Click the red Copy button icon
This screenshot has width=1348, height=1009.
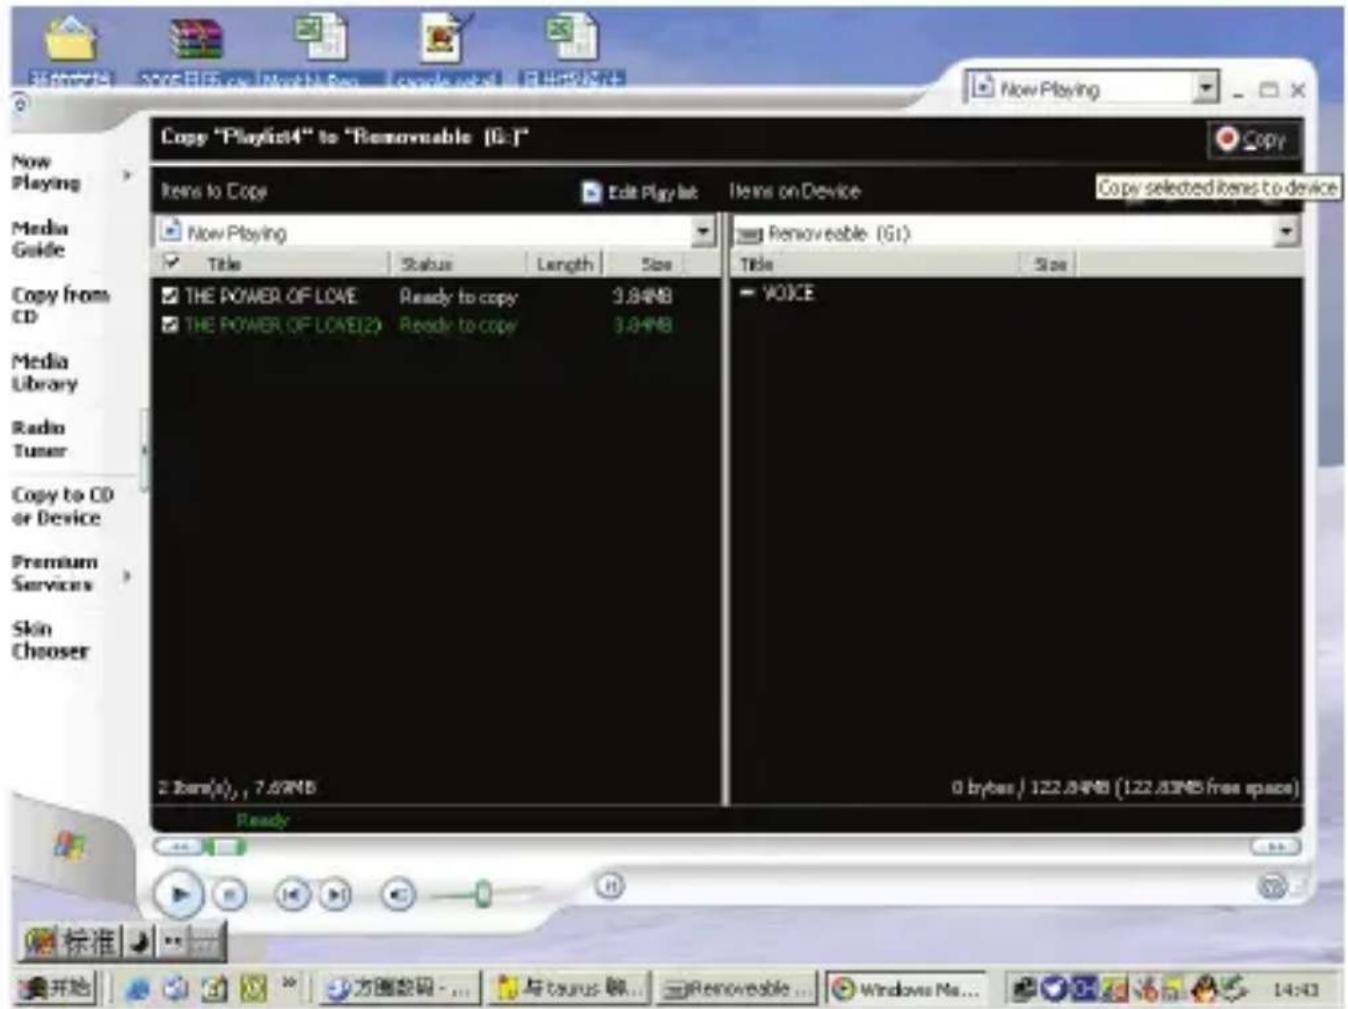[x=1227, y=139]
